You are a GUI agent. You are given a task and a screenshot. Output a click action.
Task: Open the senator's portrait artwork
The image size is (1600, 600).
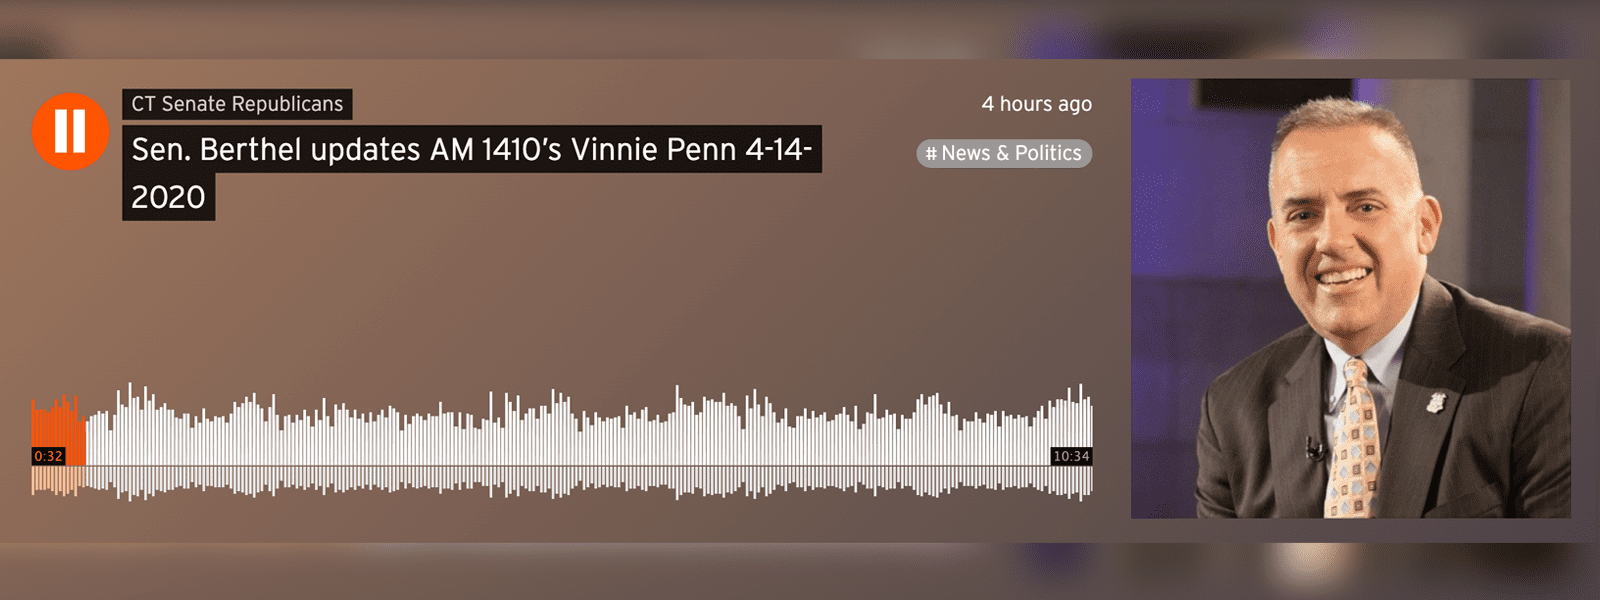pyautogui.click(x=1350, y=298)
